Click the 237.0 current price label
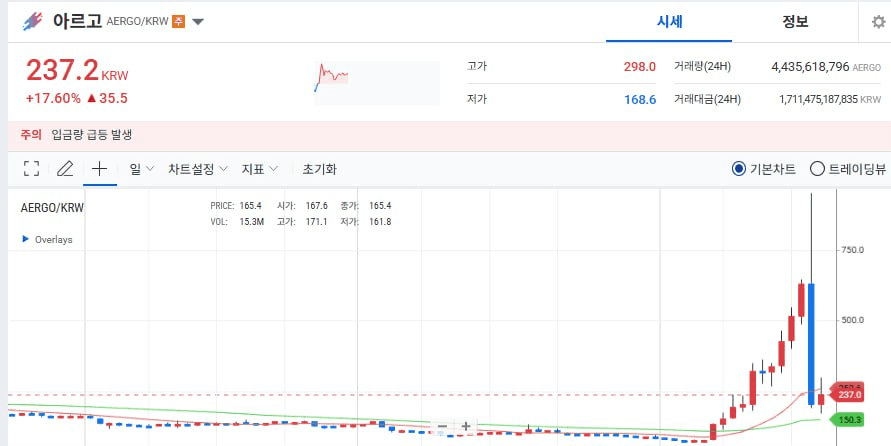The width and height of the screenshot is (891, 446). pos(848,394)
